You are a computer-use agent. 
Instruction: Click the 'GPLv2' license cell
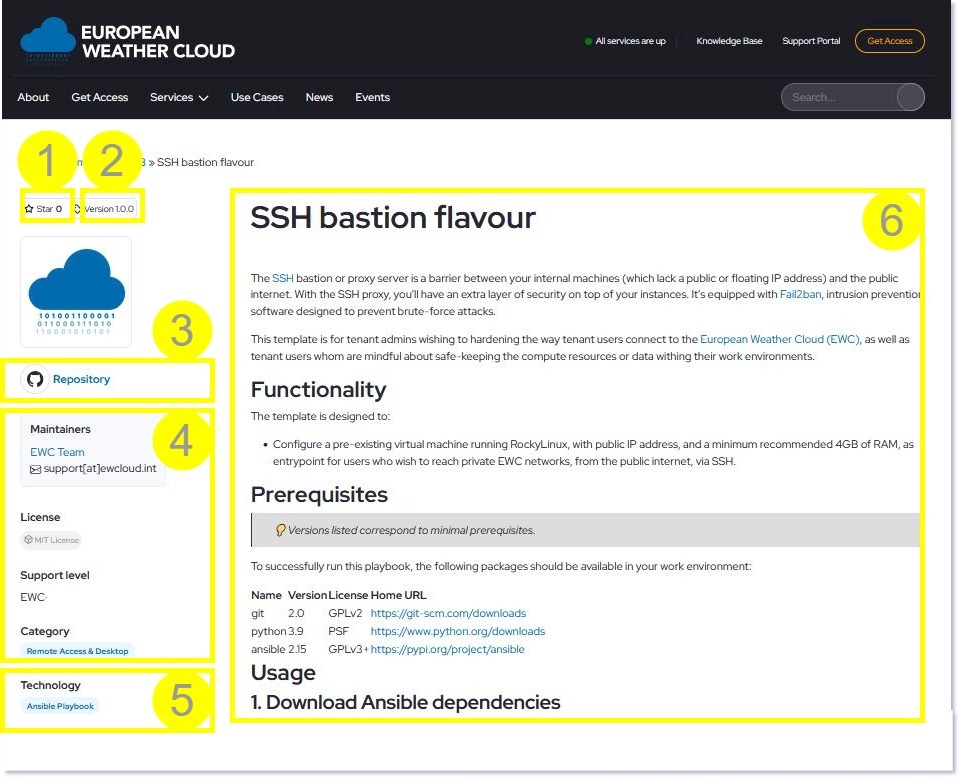(346, 614)
